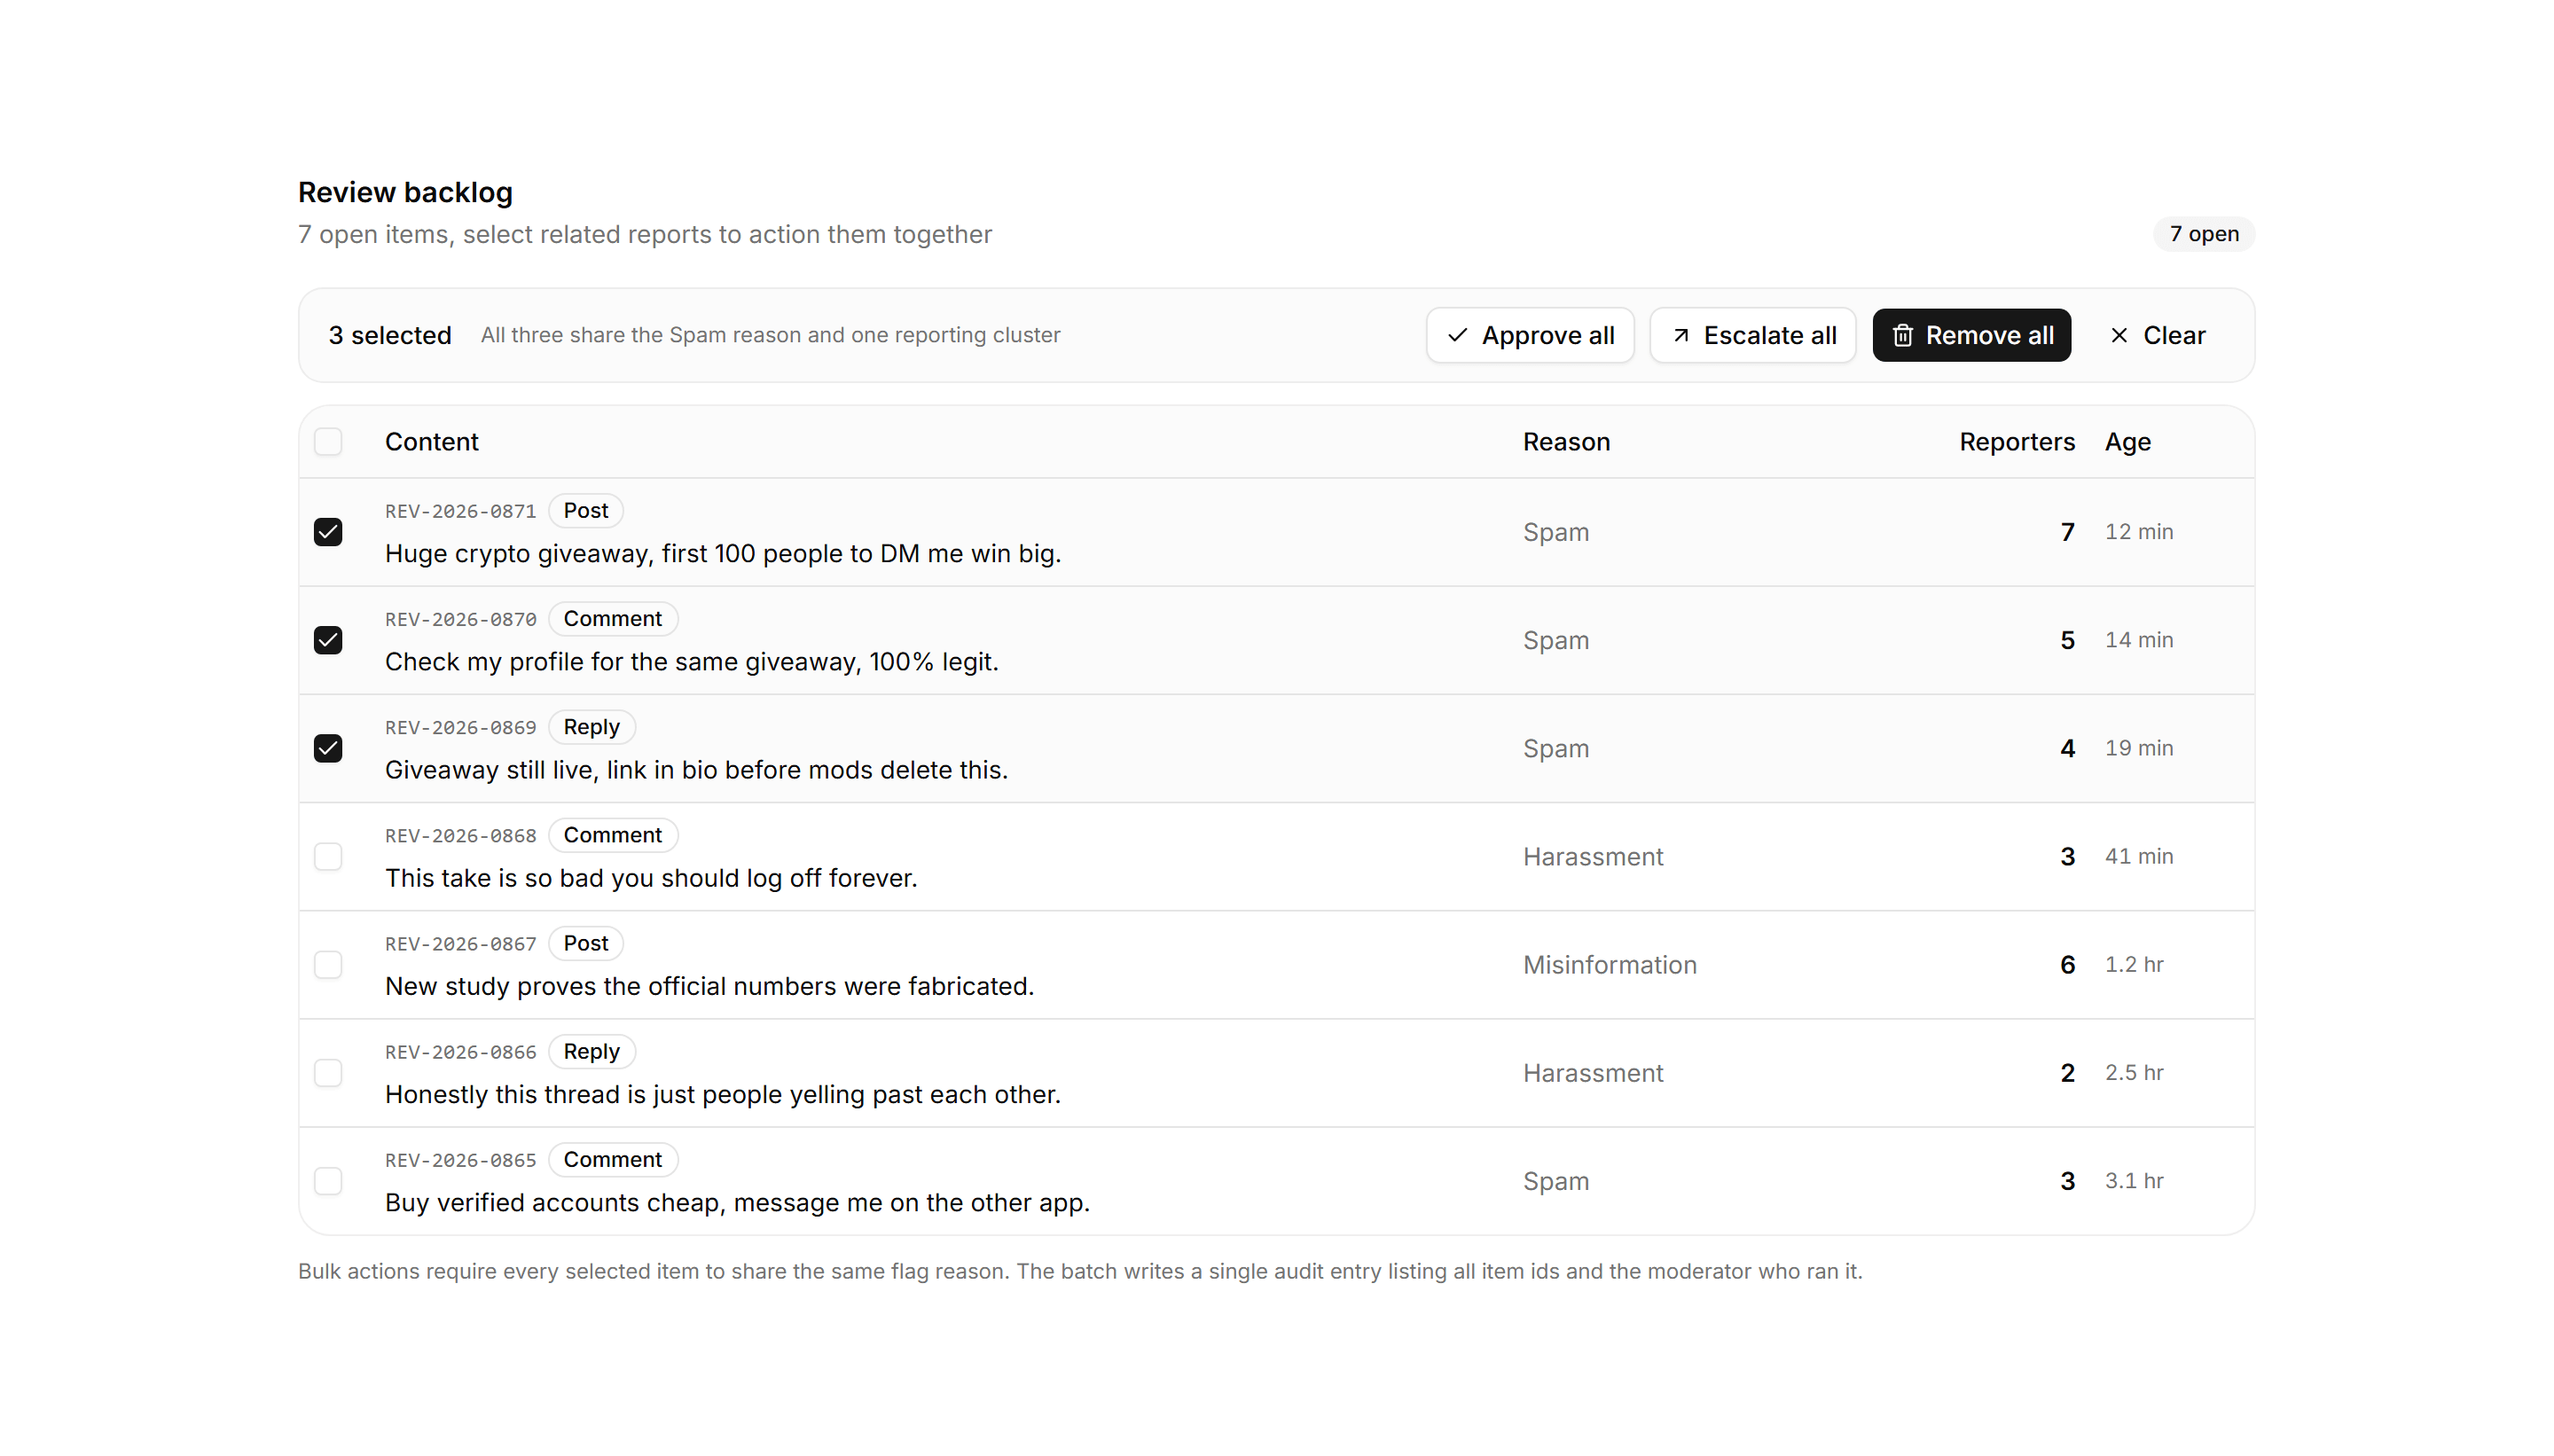Image resolution: width=2554 pixels, height=1456 pixels.
Task: Click the '3 selected' label
Action: [390, 335]
